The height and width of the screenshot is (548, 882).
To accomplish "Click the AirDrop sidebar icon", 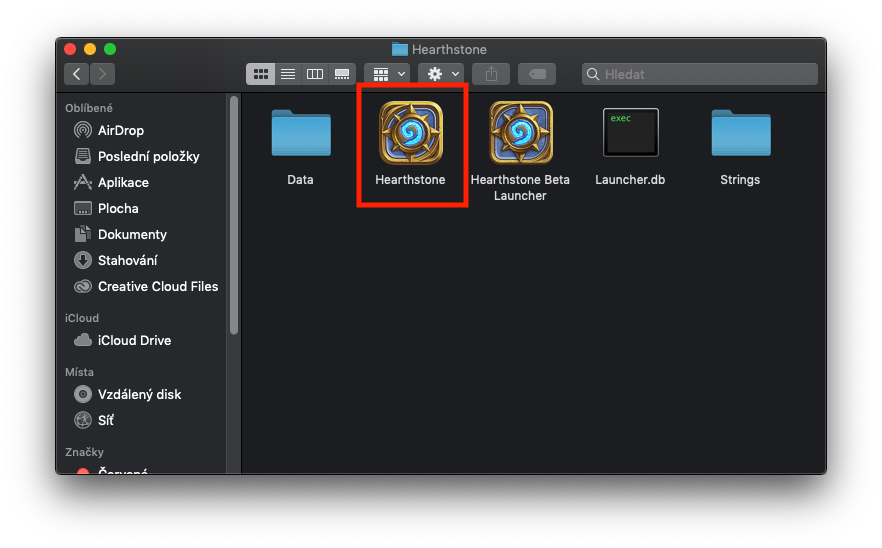I will (x=83, y=130).
